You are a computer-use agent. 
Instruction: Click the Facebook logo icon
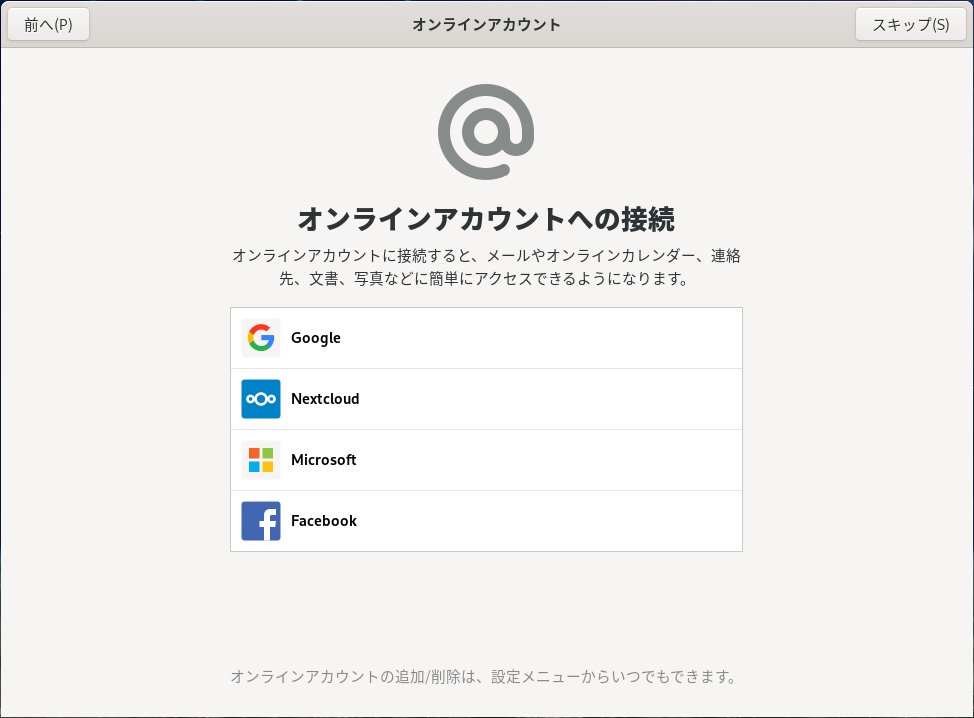[x=261, y=520]
